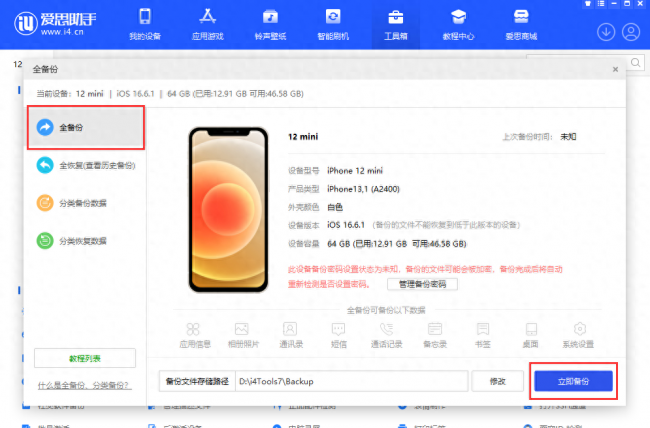The width and height of the screenshot is (650, 428).
Task: Click the skin shirt icon in title bar
Action: click(587, 4)
